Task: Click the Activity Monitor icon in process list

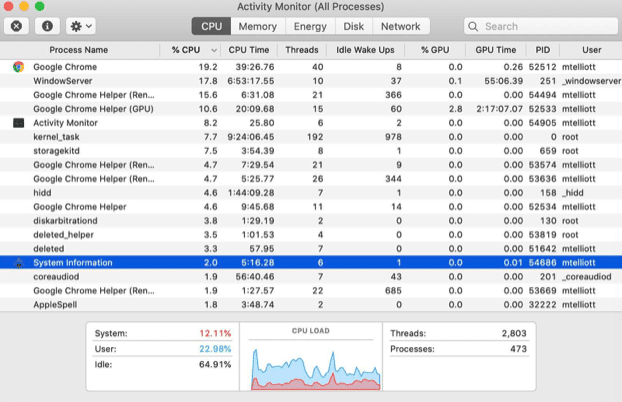Action: pos(18,122)
